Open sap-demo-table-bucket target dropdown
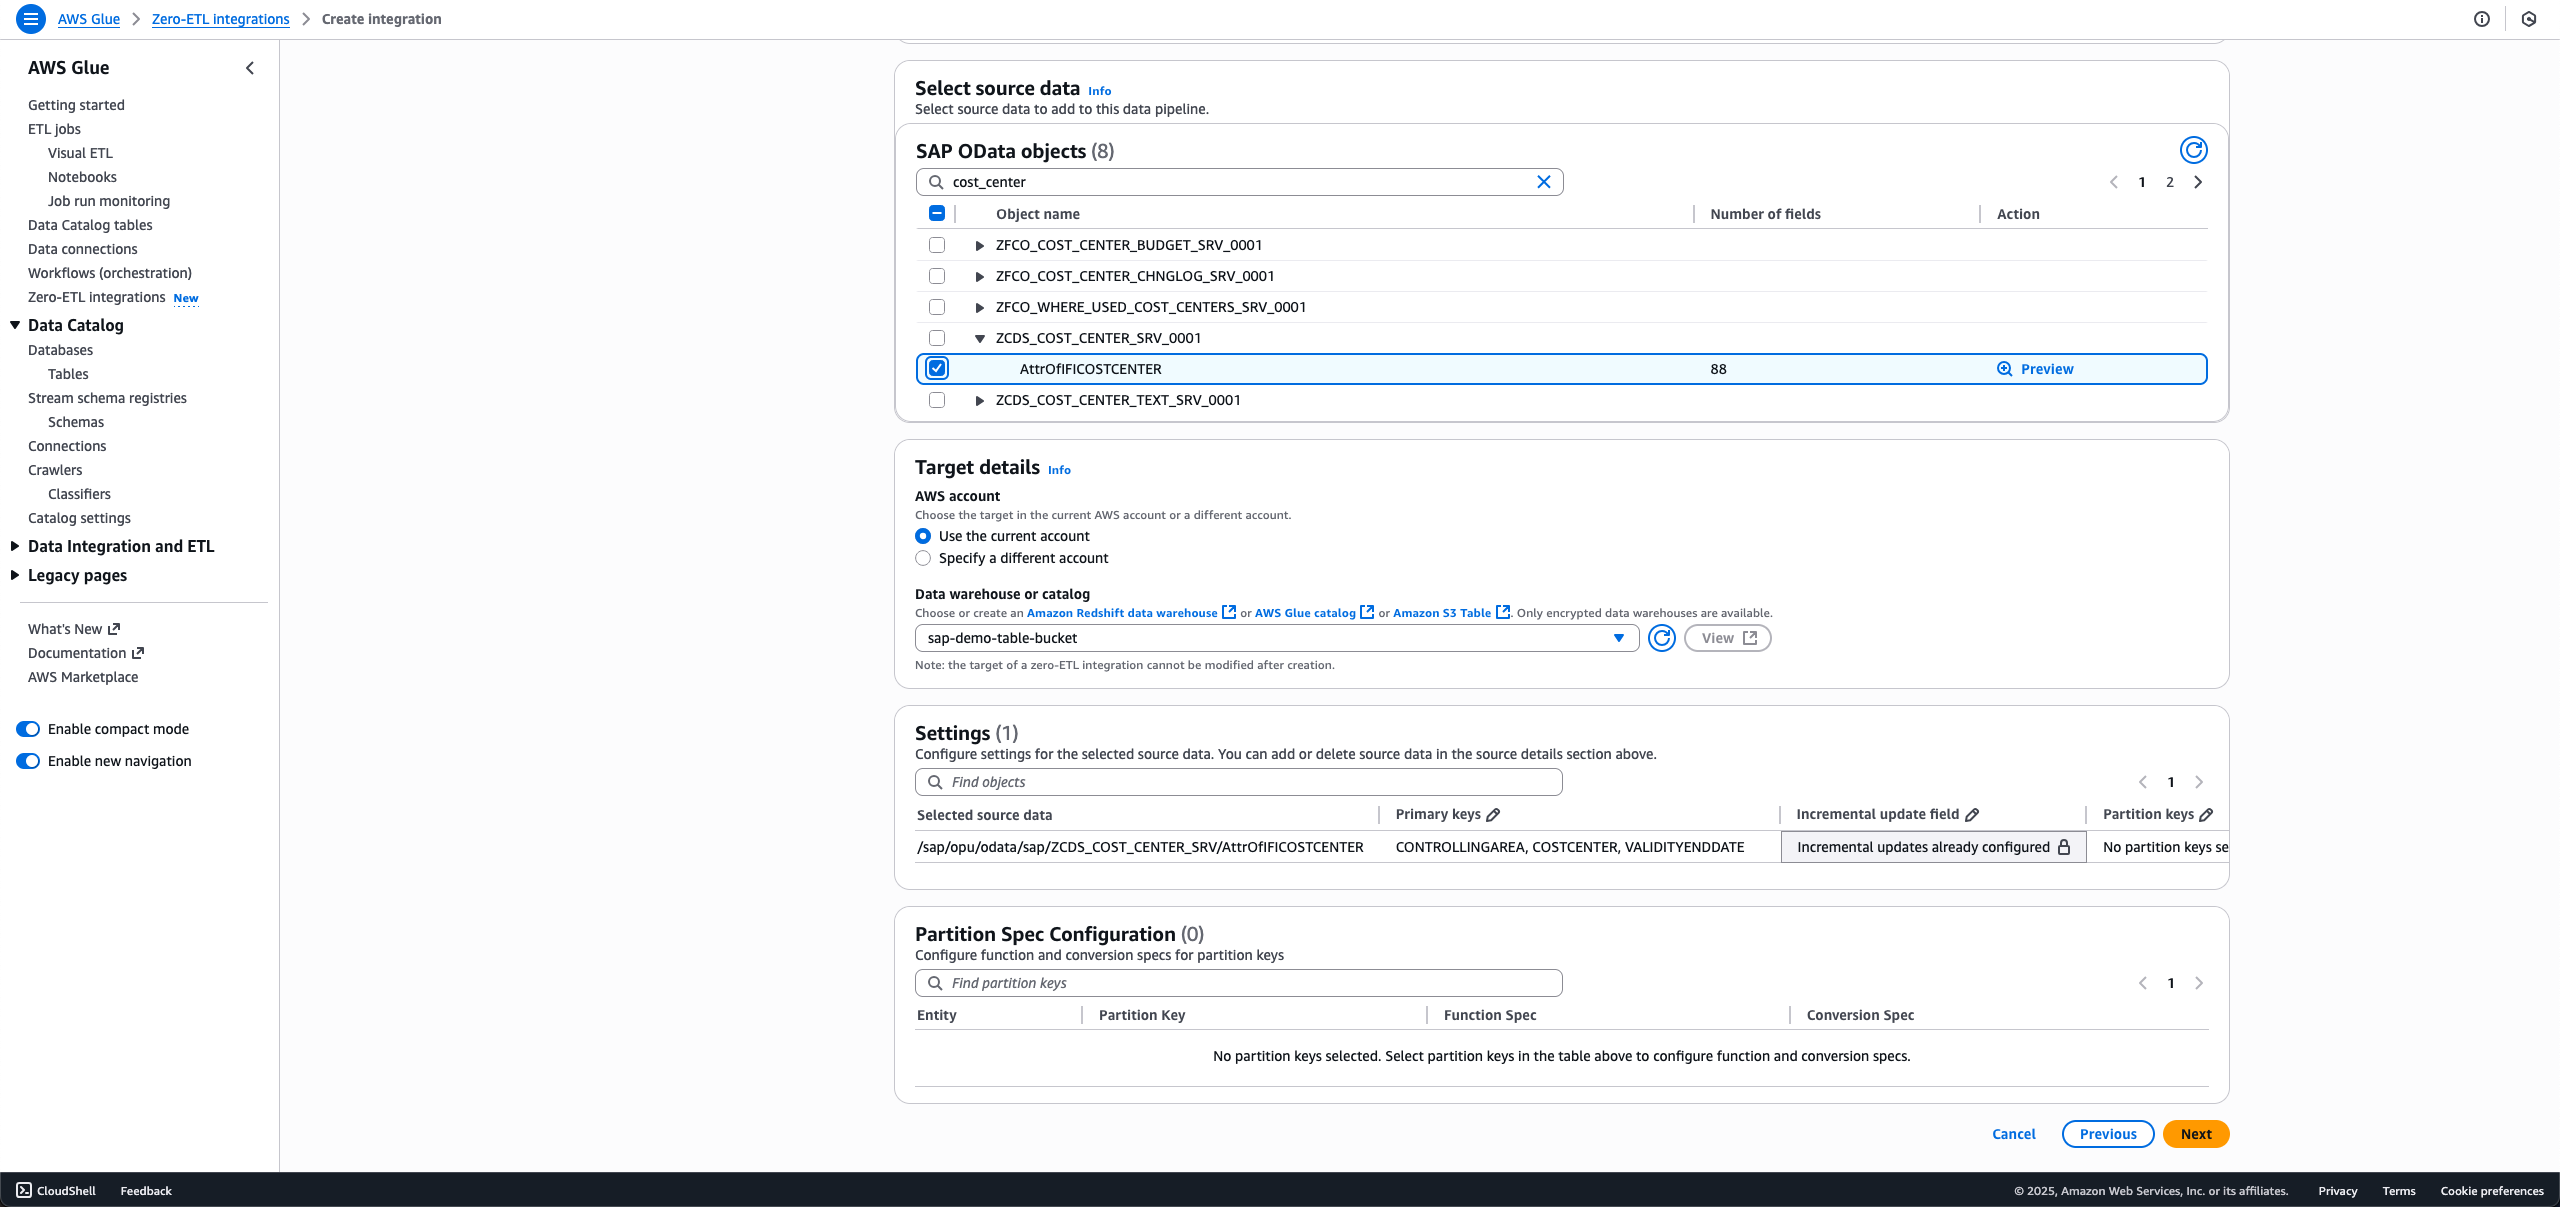The height and width of the screenshot is (1207, 2560). (1276, 638)
